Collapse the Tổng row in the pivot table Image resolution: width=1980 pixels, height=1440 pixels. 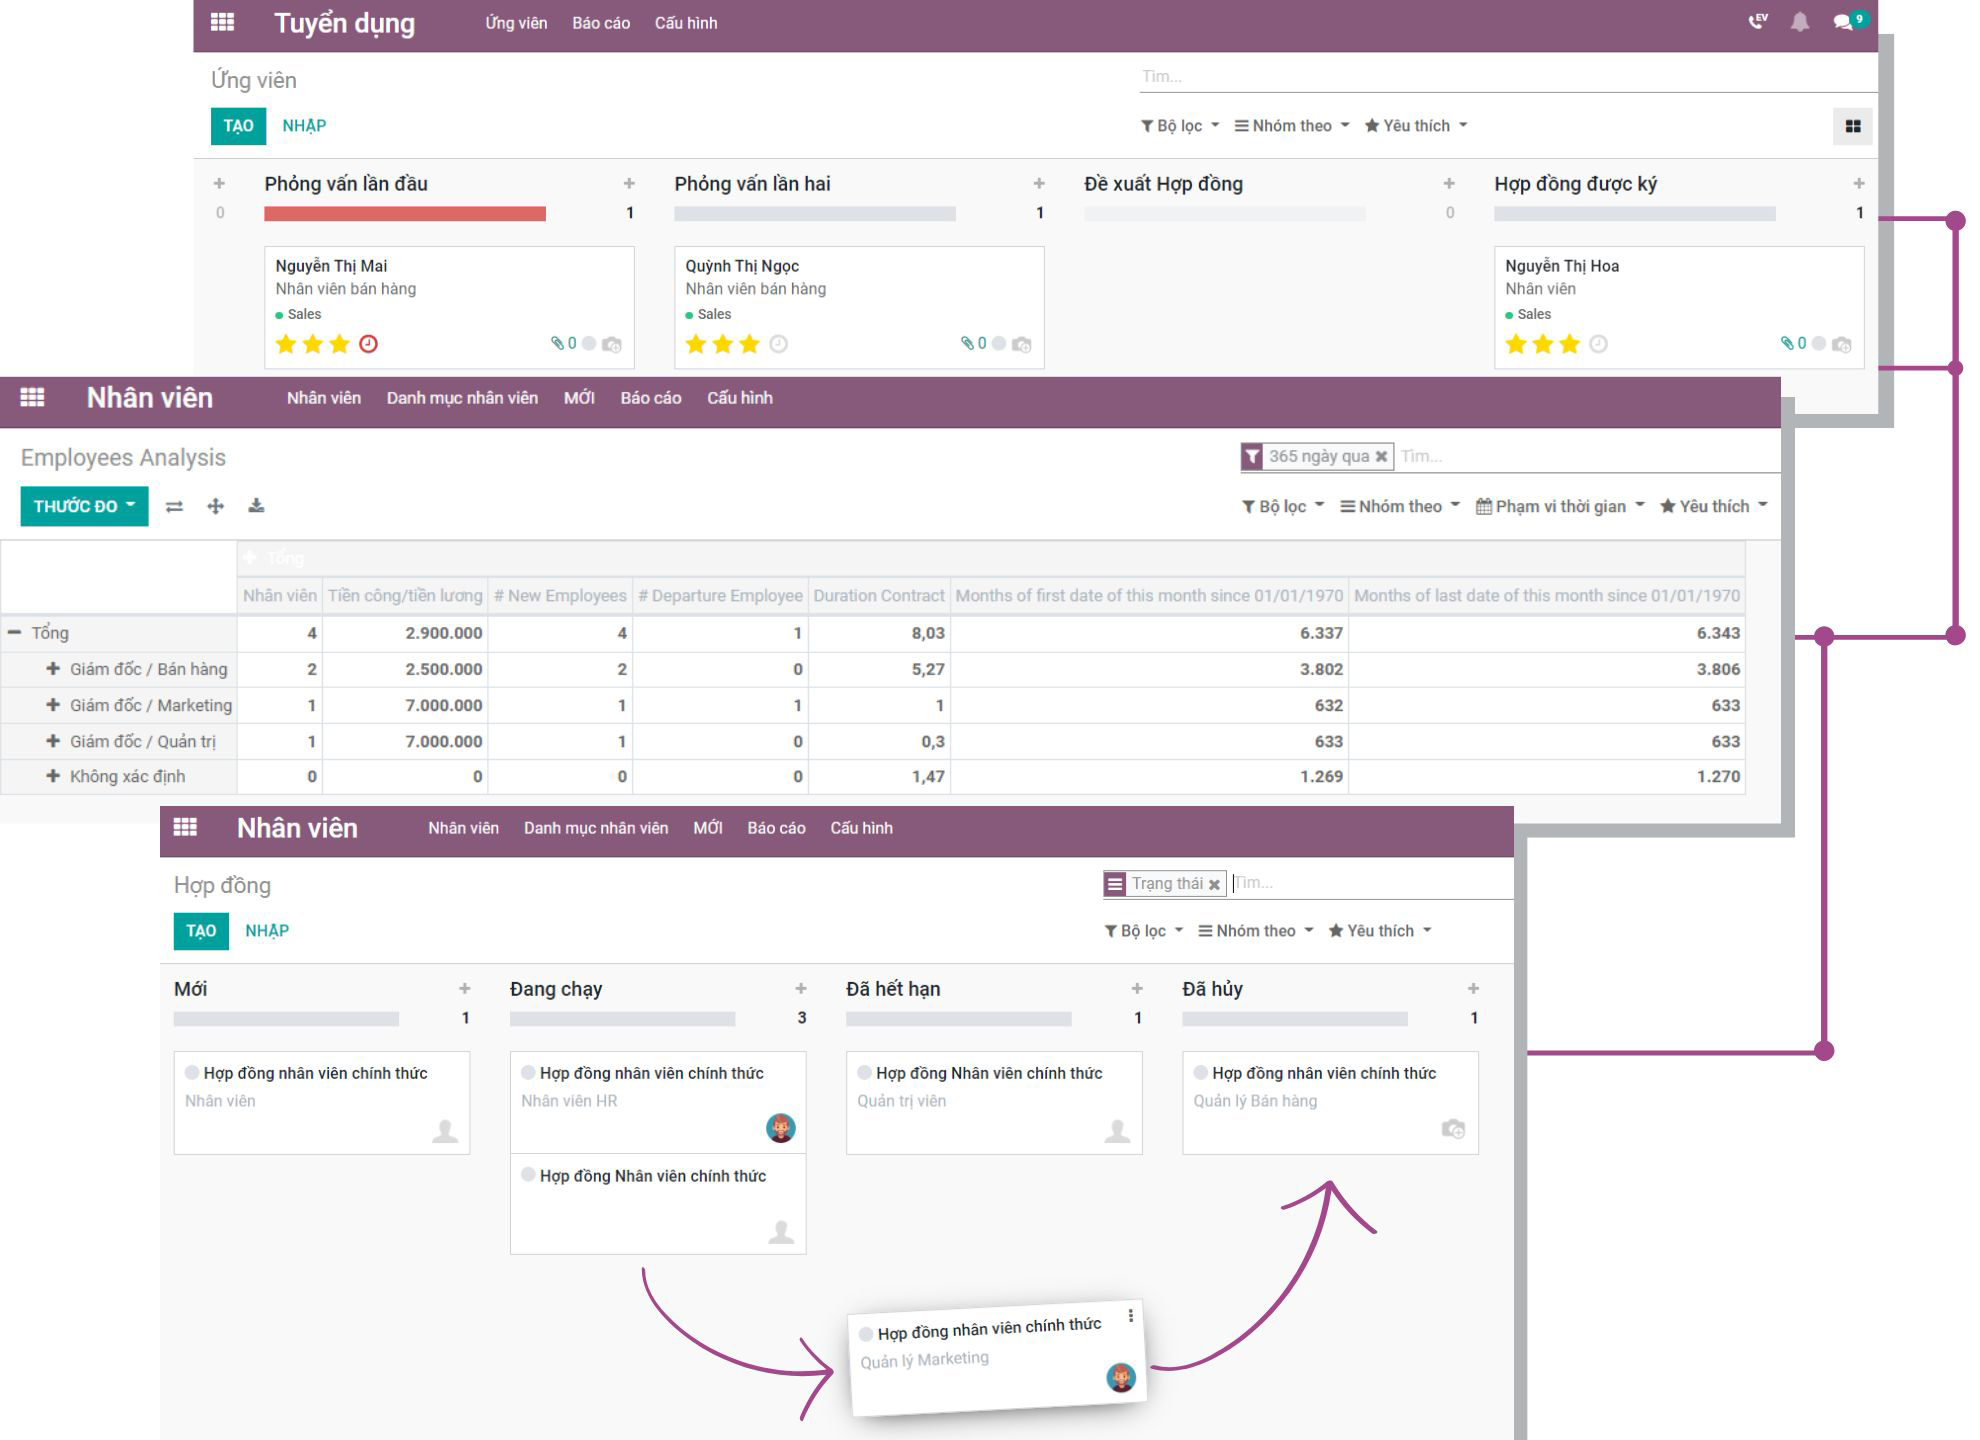(15, 633)
